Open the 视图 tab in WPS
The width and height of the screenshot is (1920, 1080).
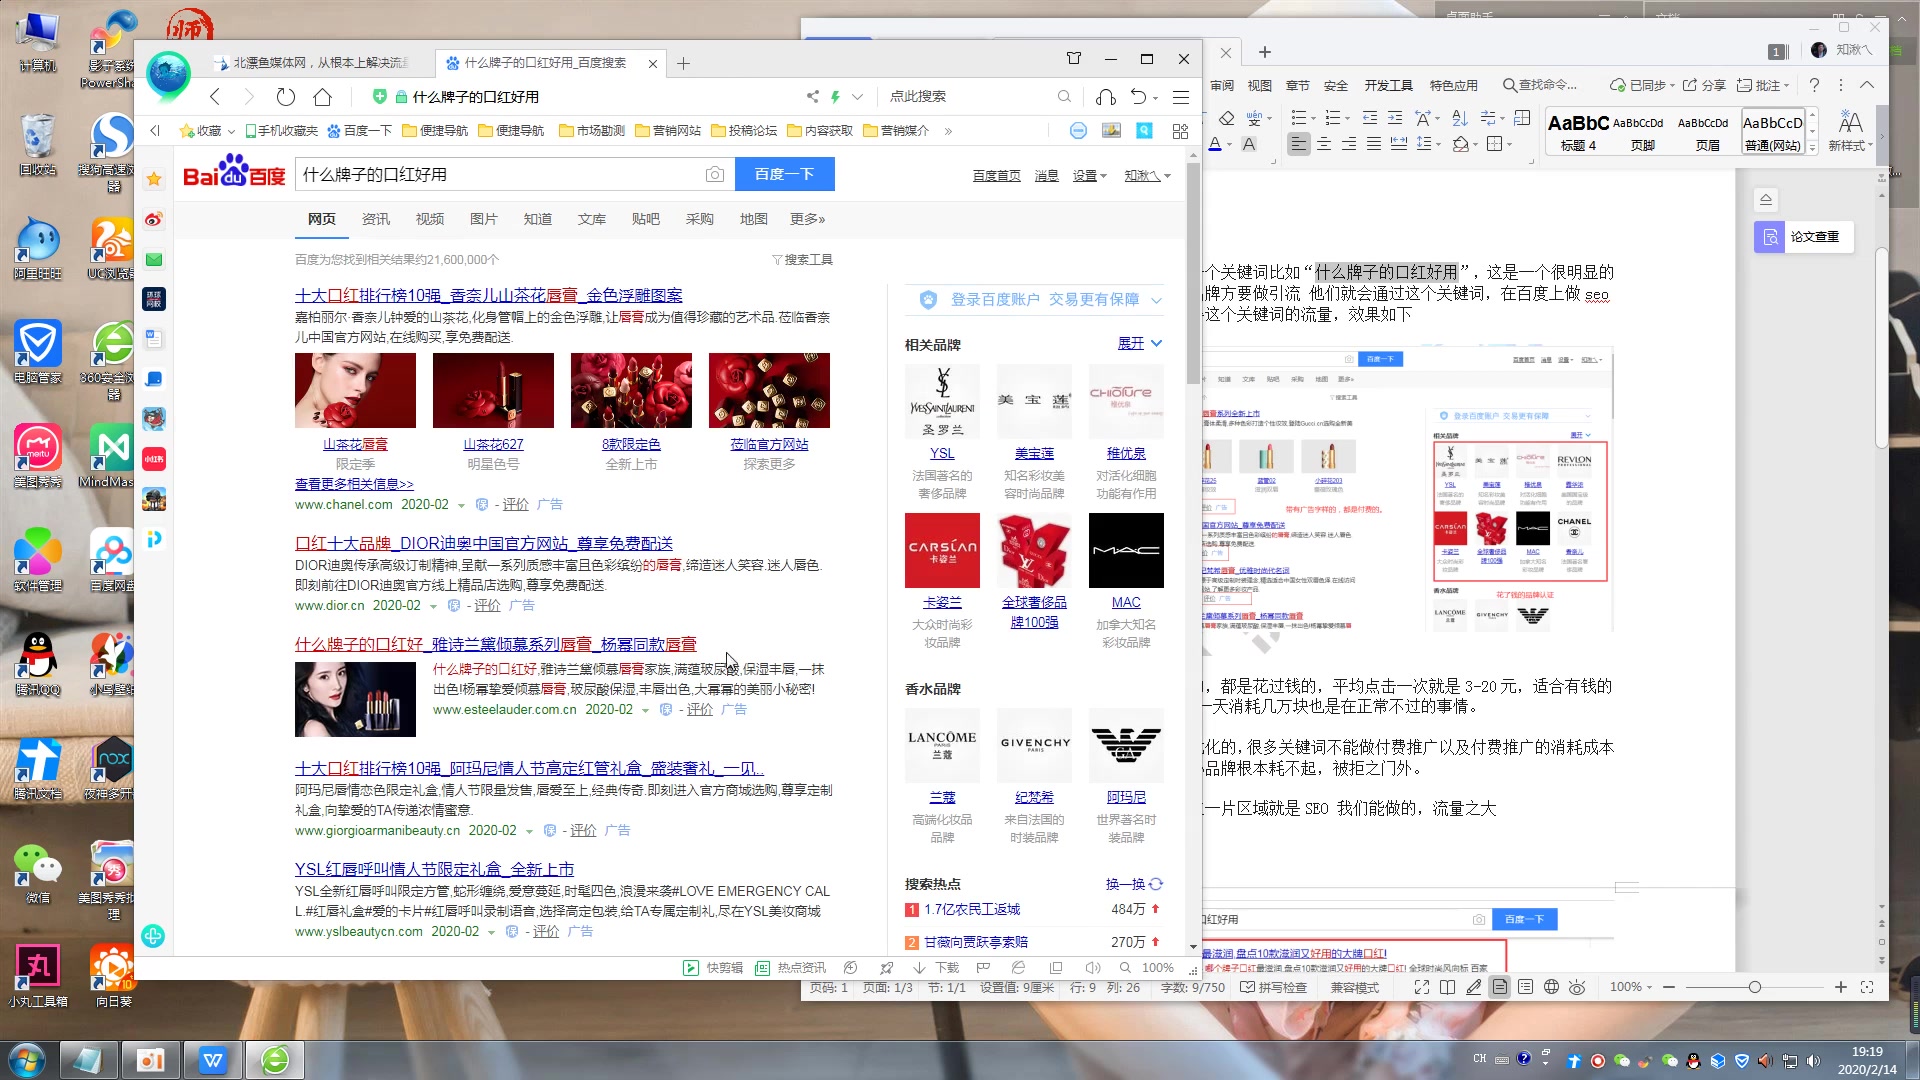click(x=1260, y=85)
